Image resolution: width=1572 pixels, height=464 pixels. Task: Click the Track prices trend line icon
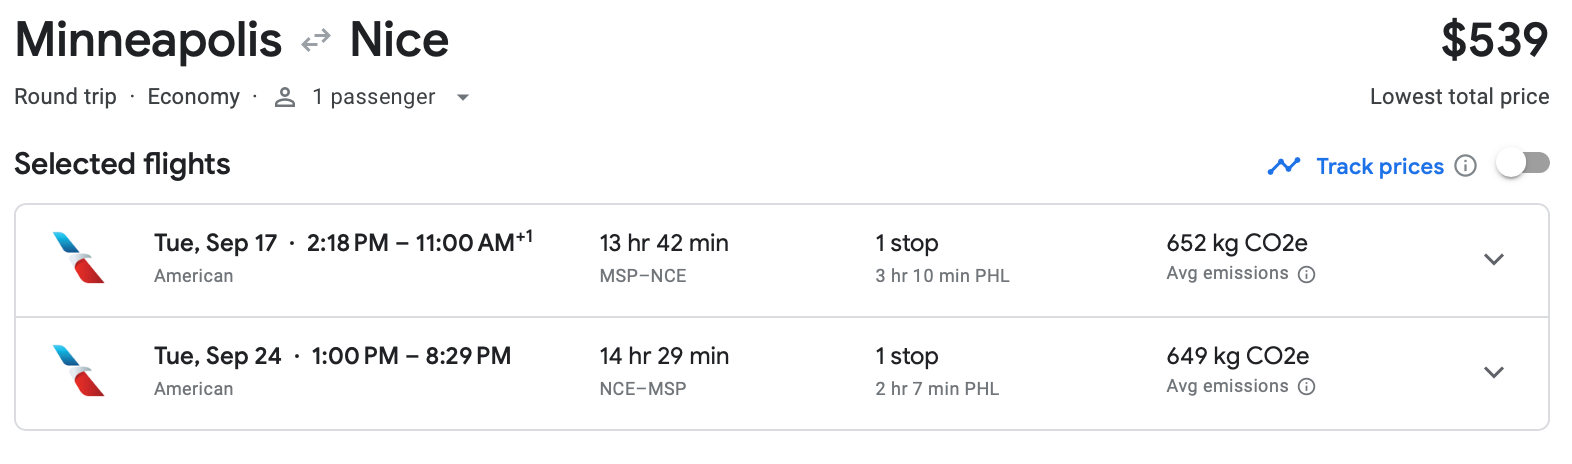click(x=1283, y=166)
